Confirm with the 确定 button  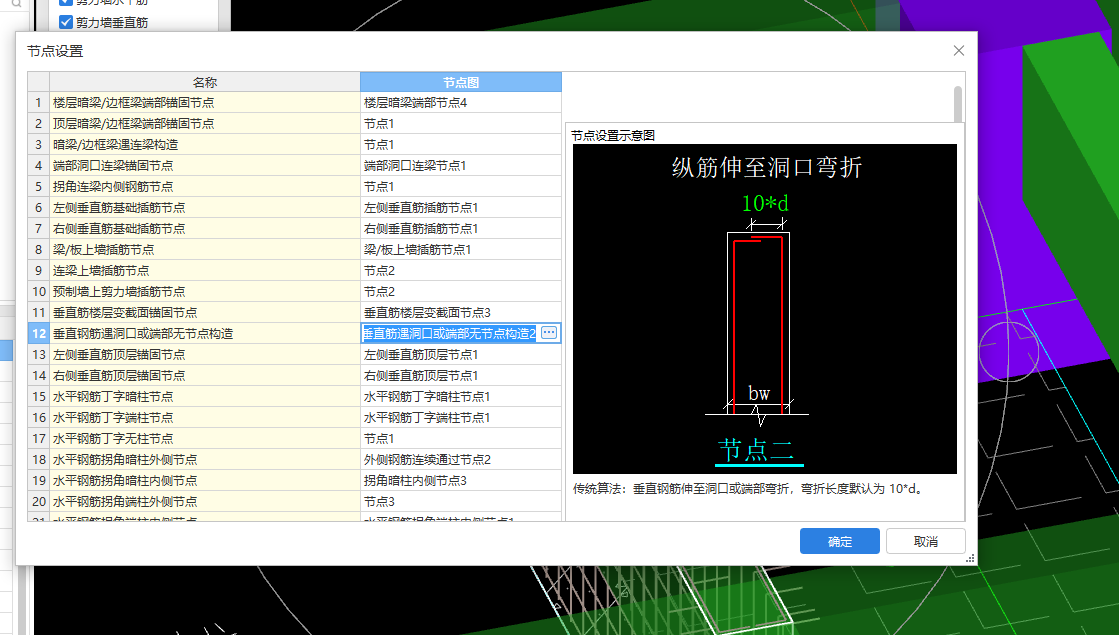click(839, 542)
